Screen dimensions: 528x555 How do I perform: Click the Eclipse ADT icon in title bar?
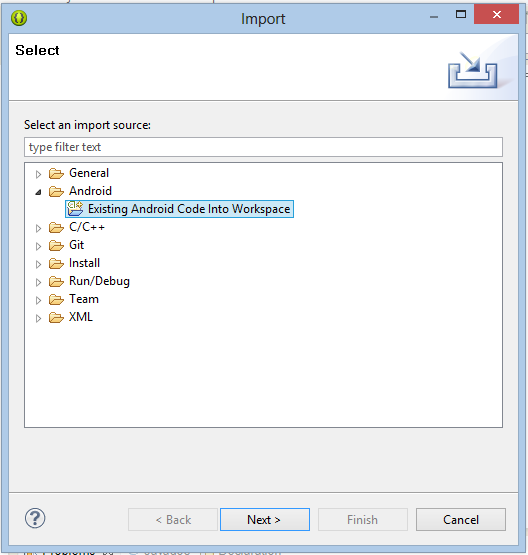pyautogui.click(x=19, y=18)
